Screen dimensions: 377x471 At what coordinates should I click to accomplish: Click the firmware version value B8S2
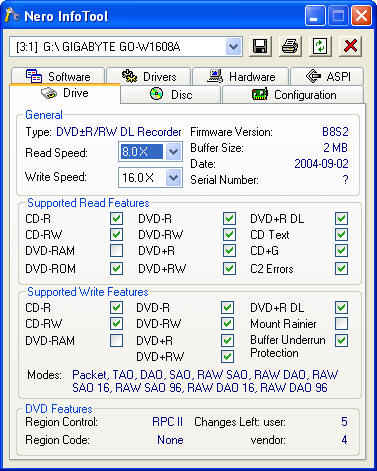pos(335,132)
